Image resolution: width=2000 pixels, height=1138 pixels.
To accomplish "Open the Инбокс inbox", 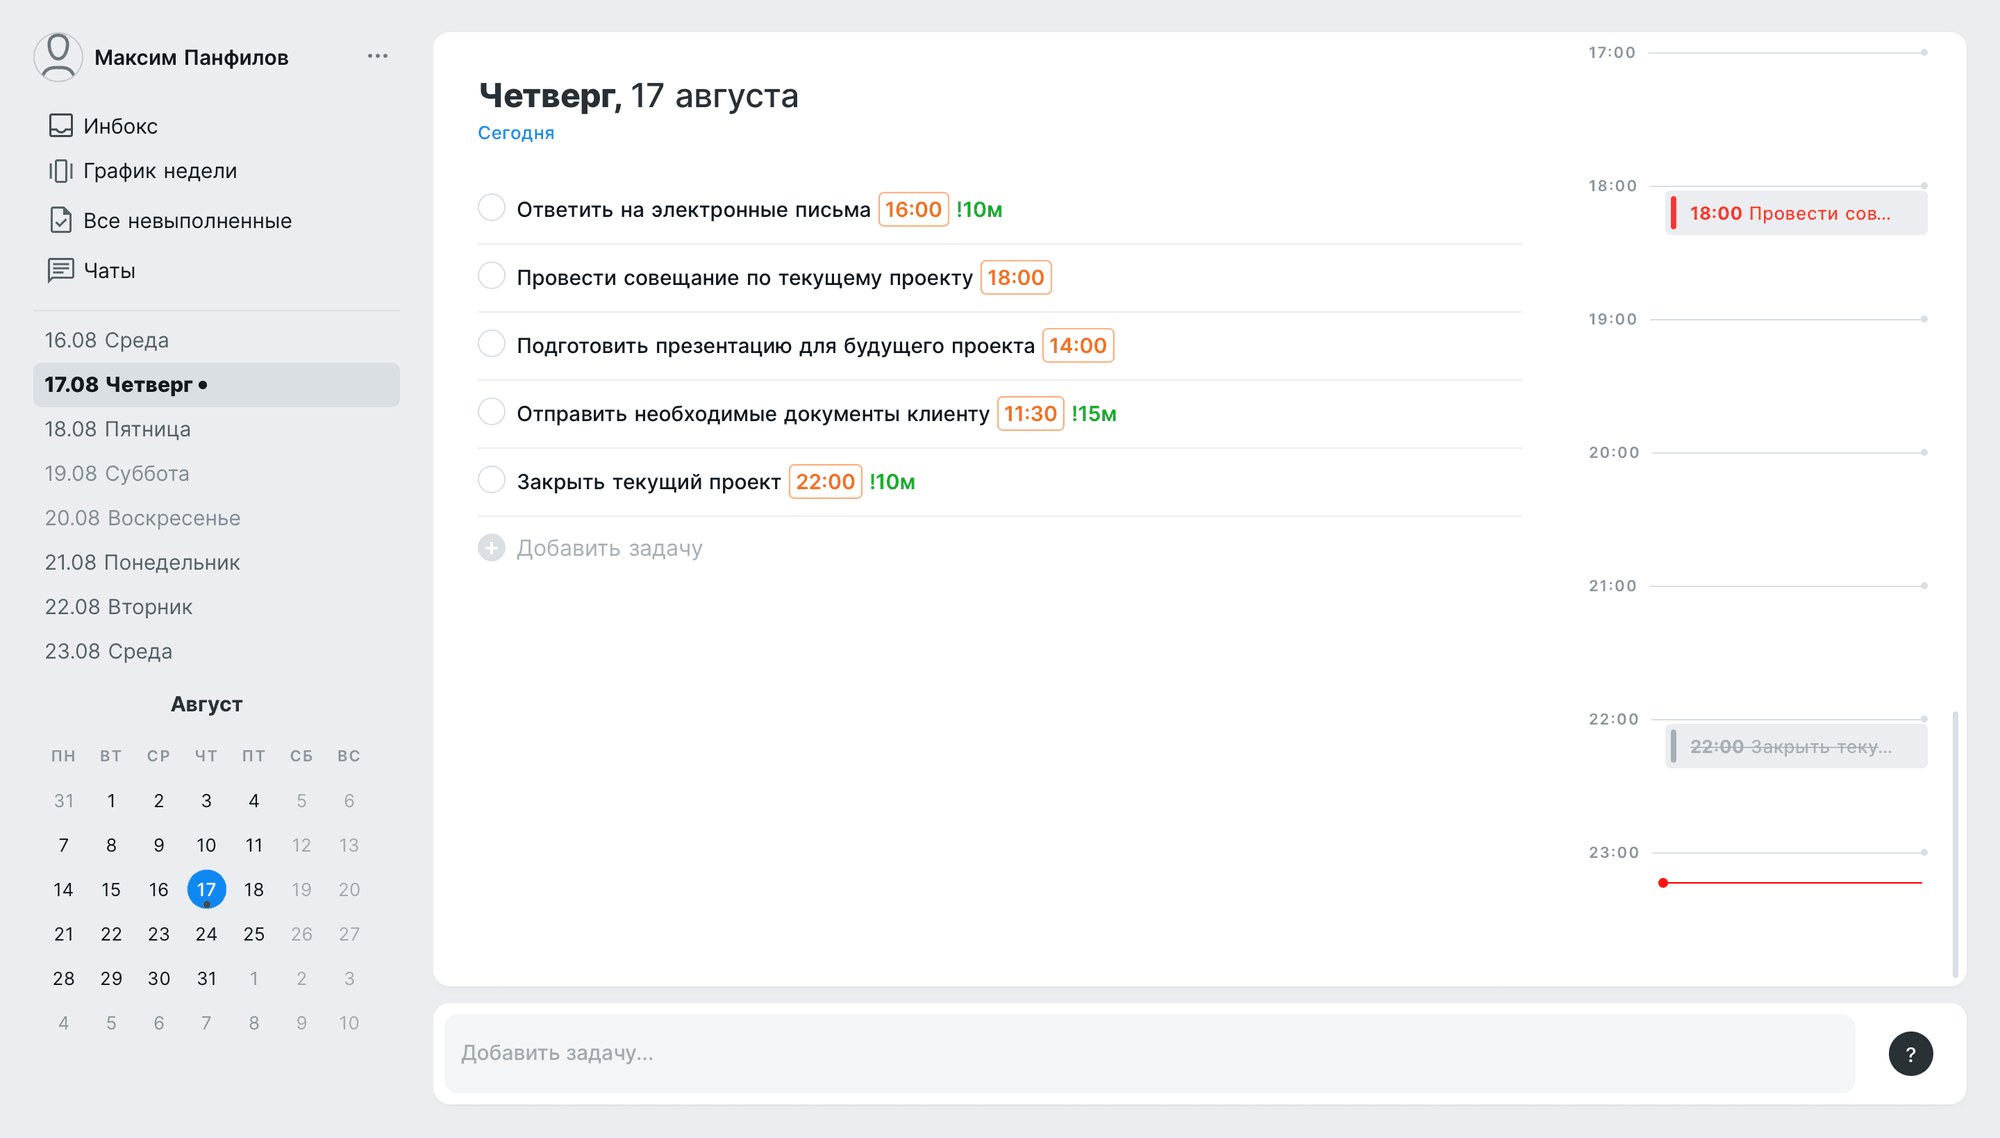I will (x=120, y=126).
